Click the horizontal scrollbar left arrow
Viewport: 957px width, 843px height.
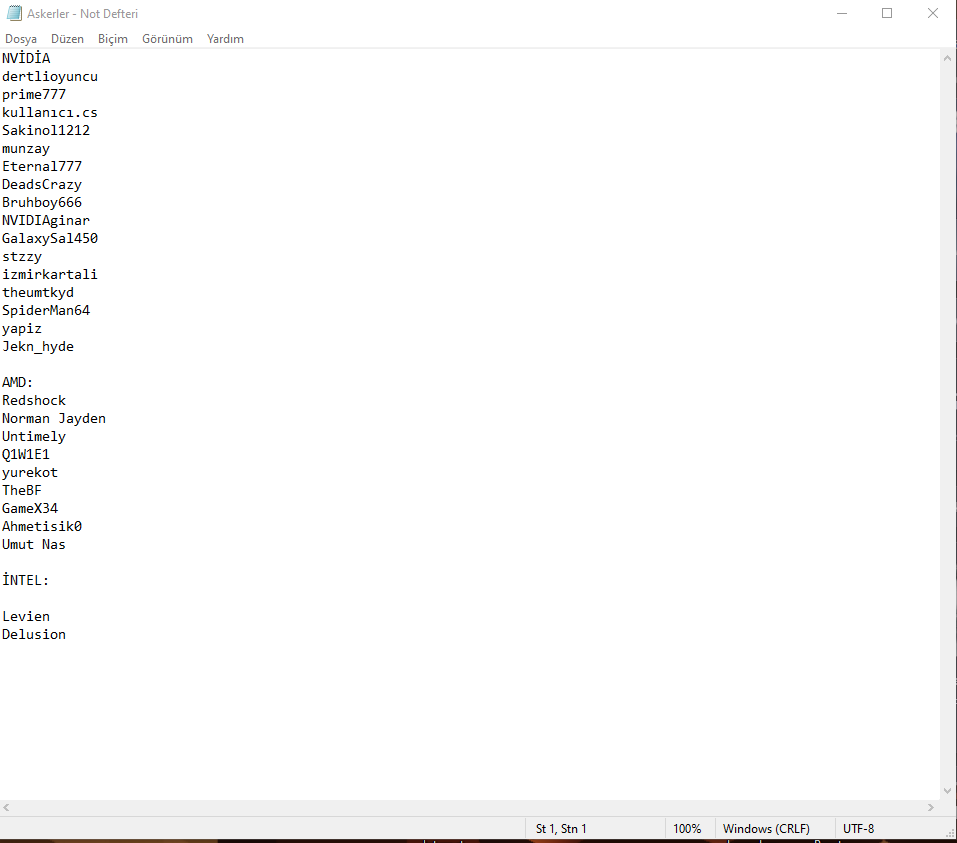6,808
